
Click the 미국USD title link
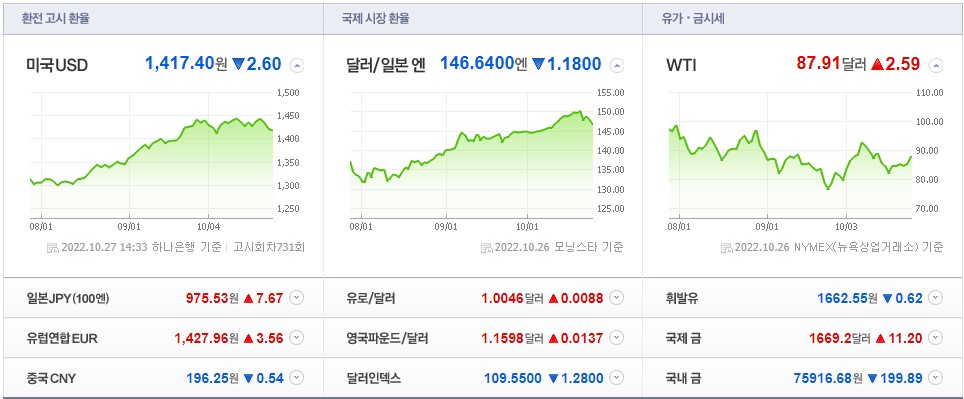[57, 65]
